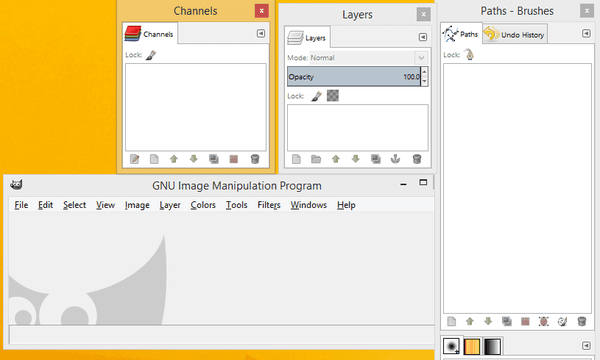Close the Channels window

[261, 11]
